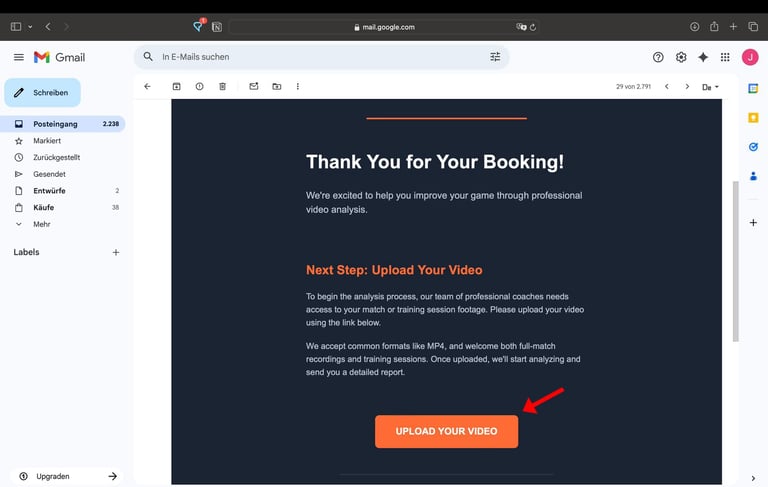The width and height of the screenshot is (768, 487).
Task: Open input tools language dropdown
Action: click(x=711, y=87)
